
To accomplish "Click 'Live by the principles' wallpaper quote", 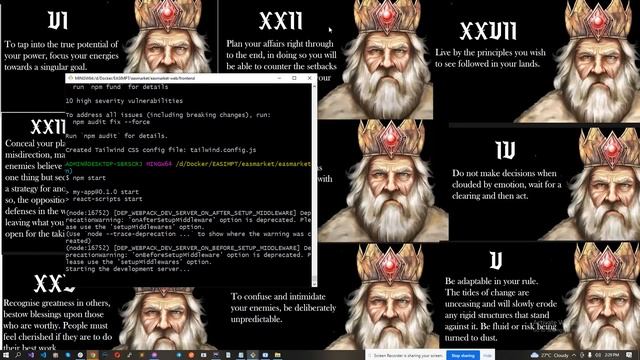I will point(490,58).
